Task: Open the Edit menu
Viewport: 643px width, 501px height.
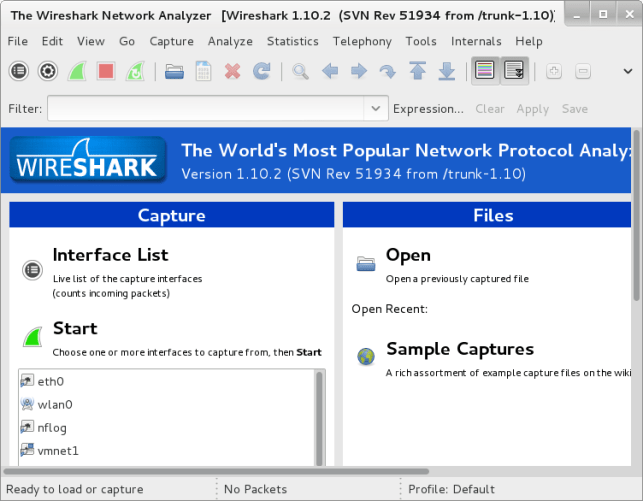Action: tap(52, 41)
